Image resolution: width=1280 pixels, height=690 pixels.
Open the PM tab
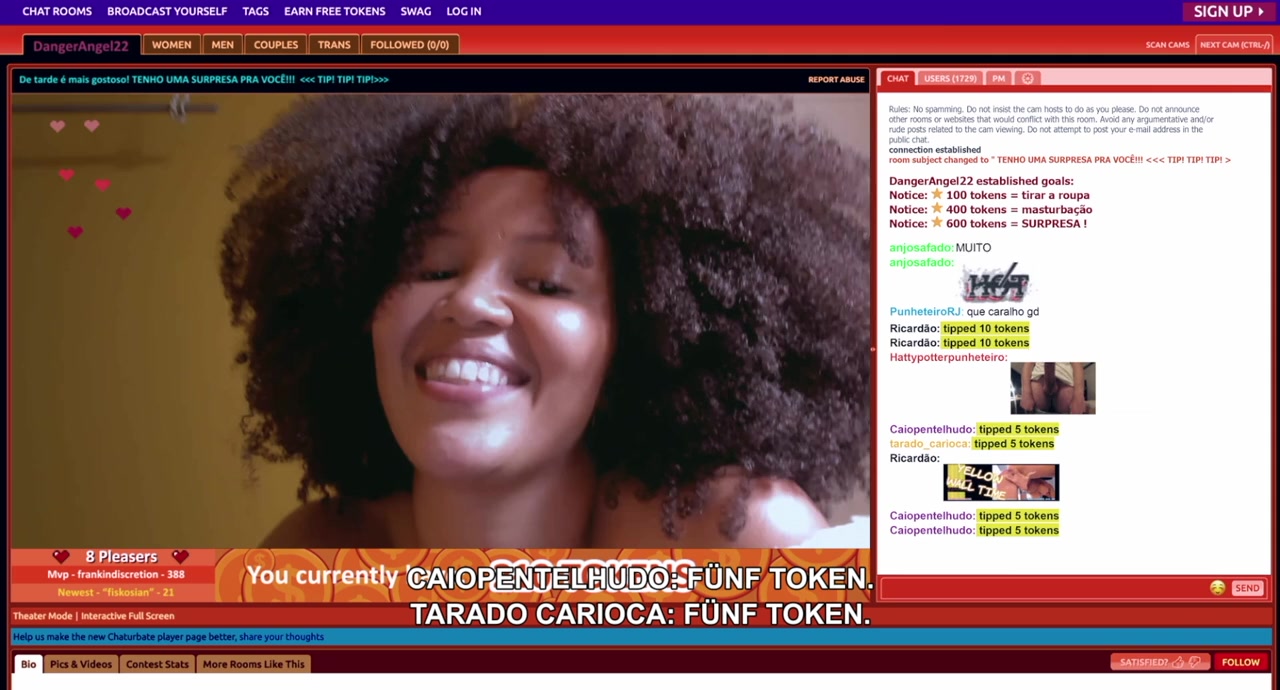click(x=998, y=78)
